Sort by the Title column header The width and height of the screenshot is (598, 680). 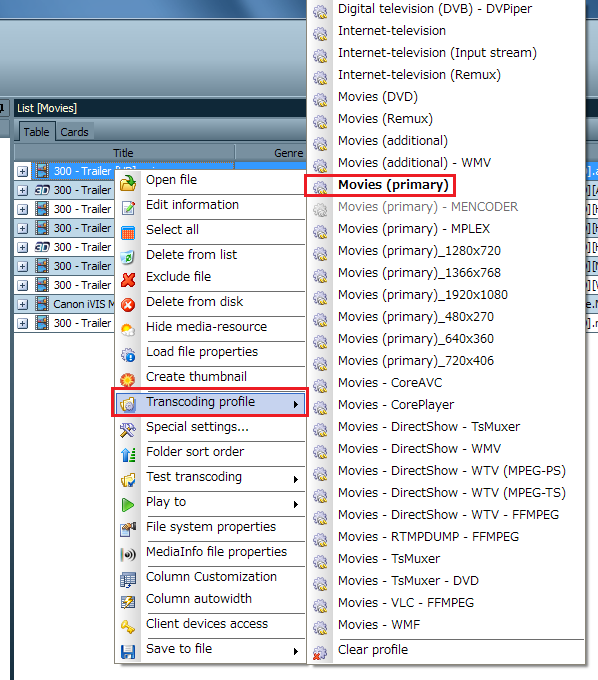124,153
